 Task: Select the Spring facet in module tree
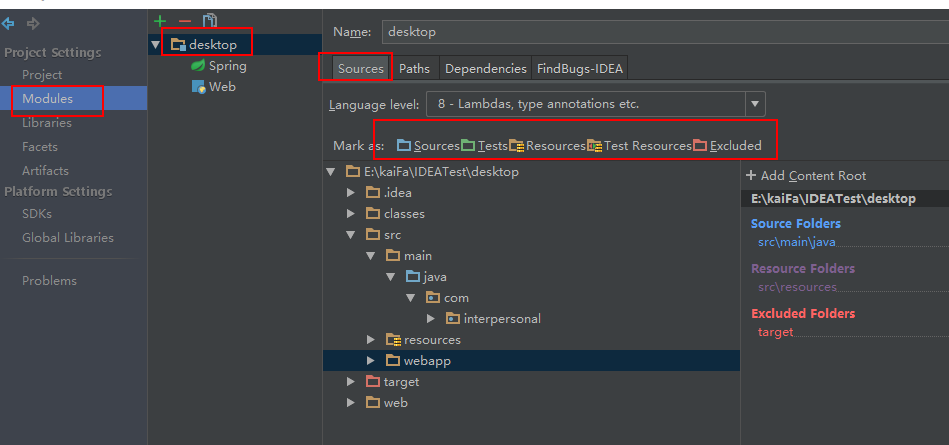[228, 65]
